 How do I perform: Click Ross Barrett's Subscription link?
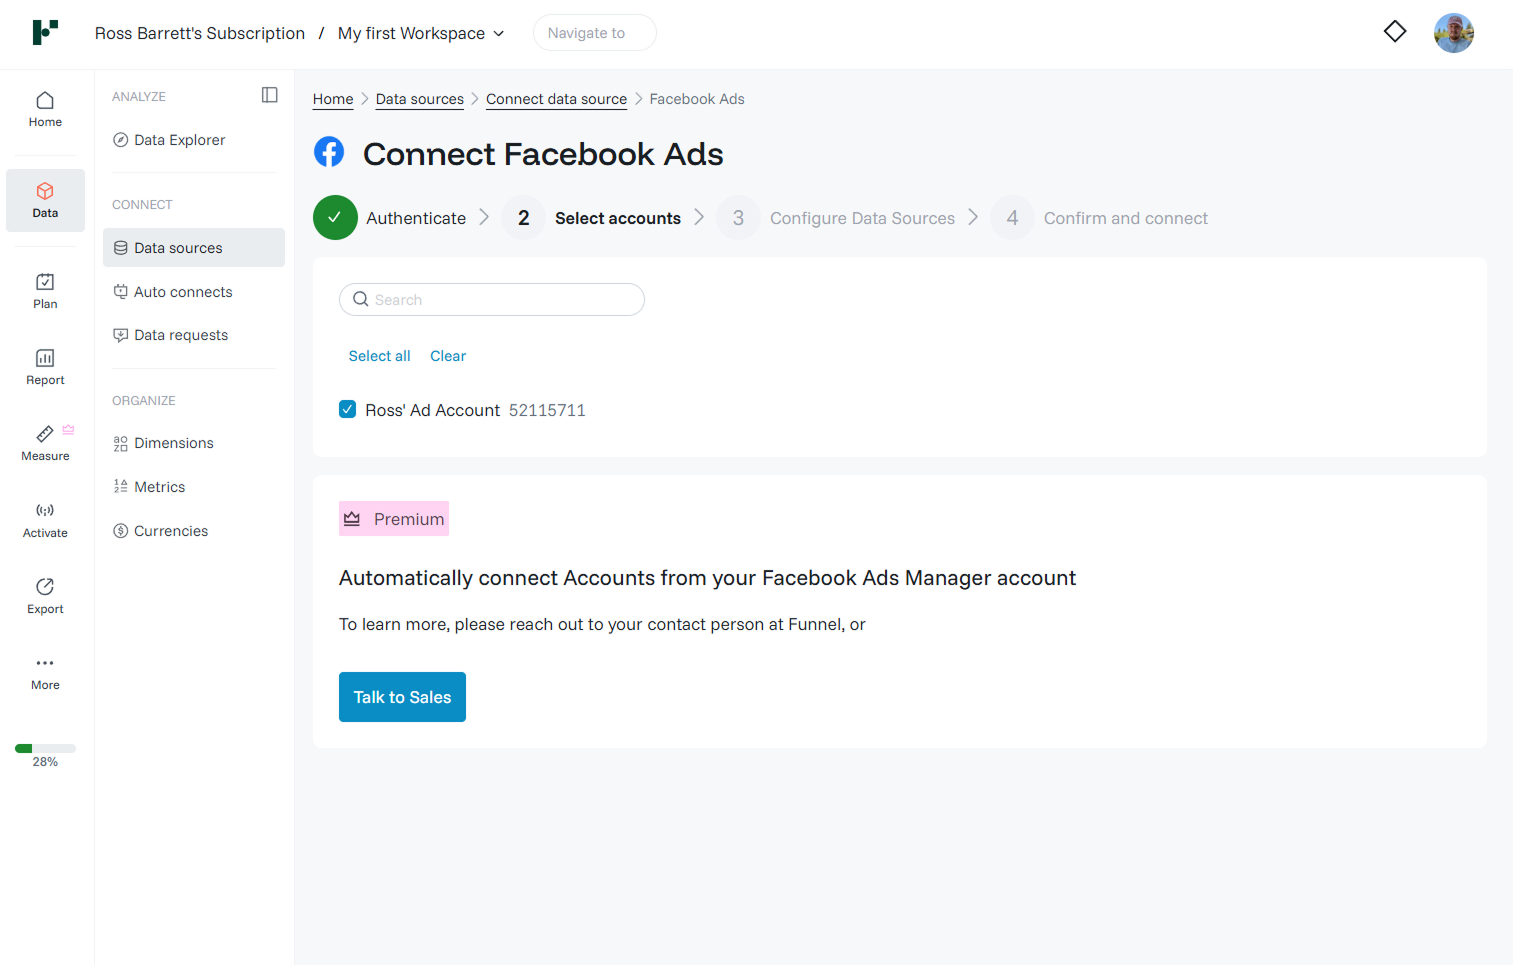click(200, 33)
